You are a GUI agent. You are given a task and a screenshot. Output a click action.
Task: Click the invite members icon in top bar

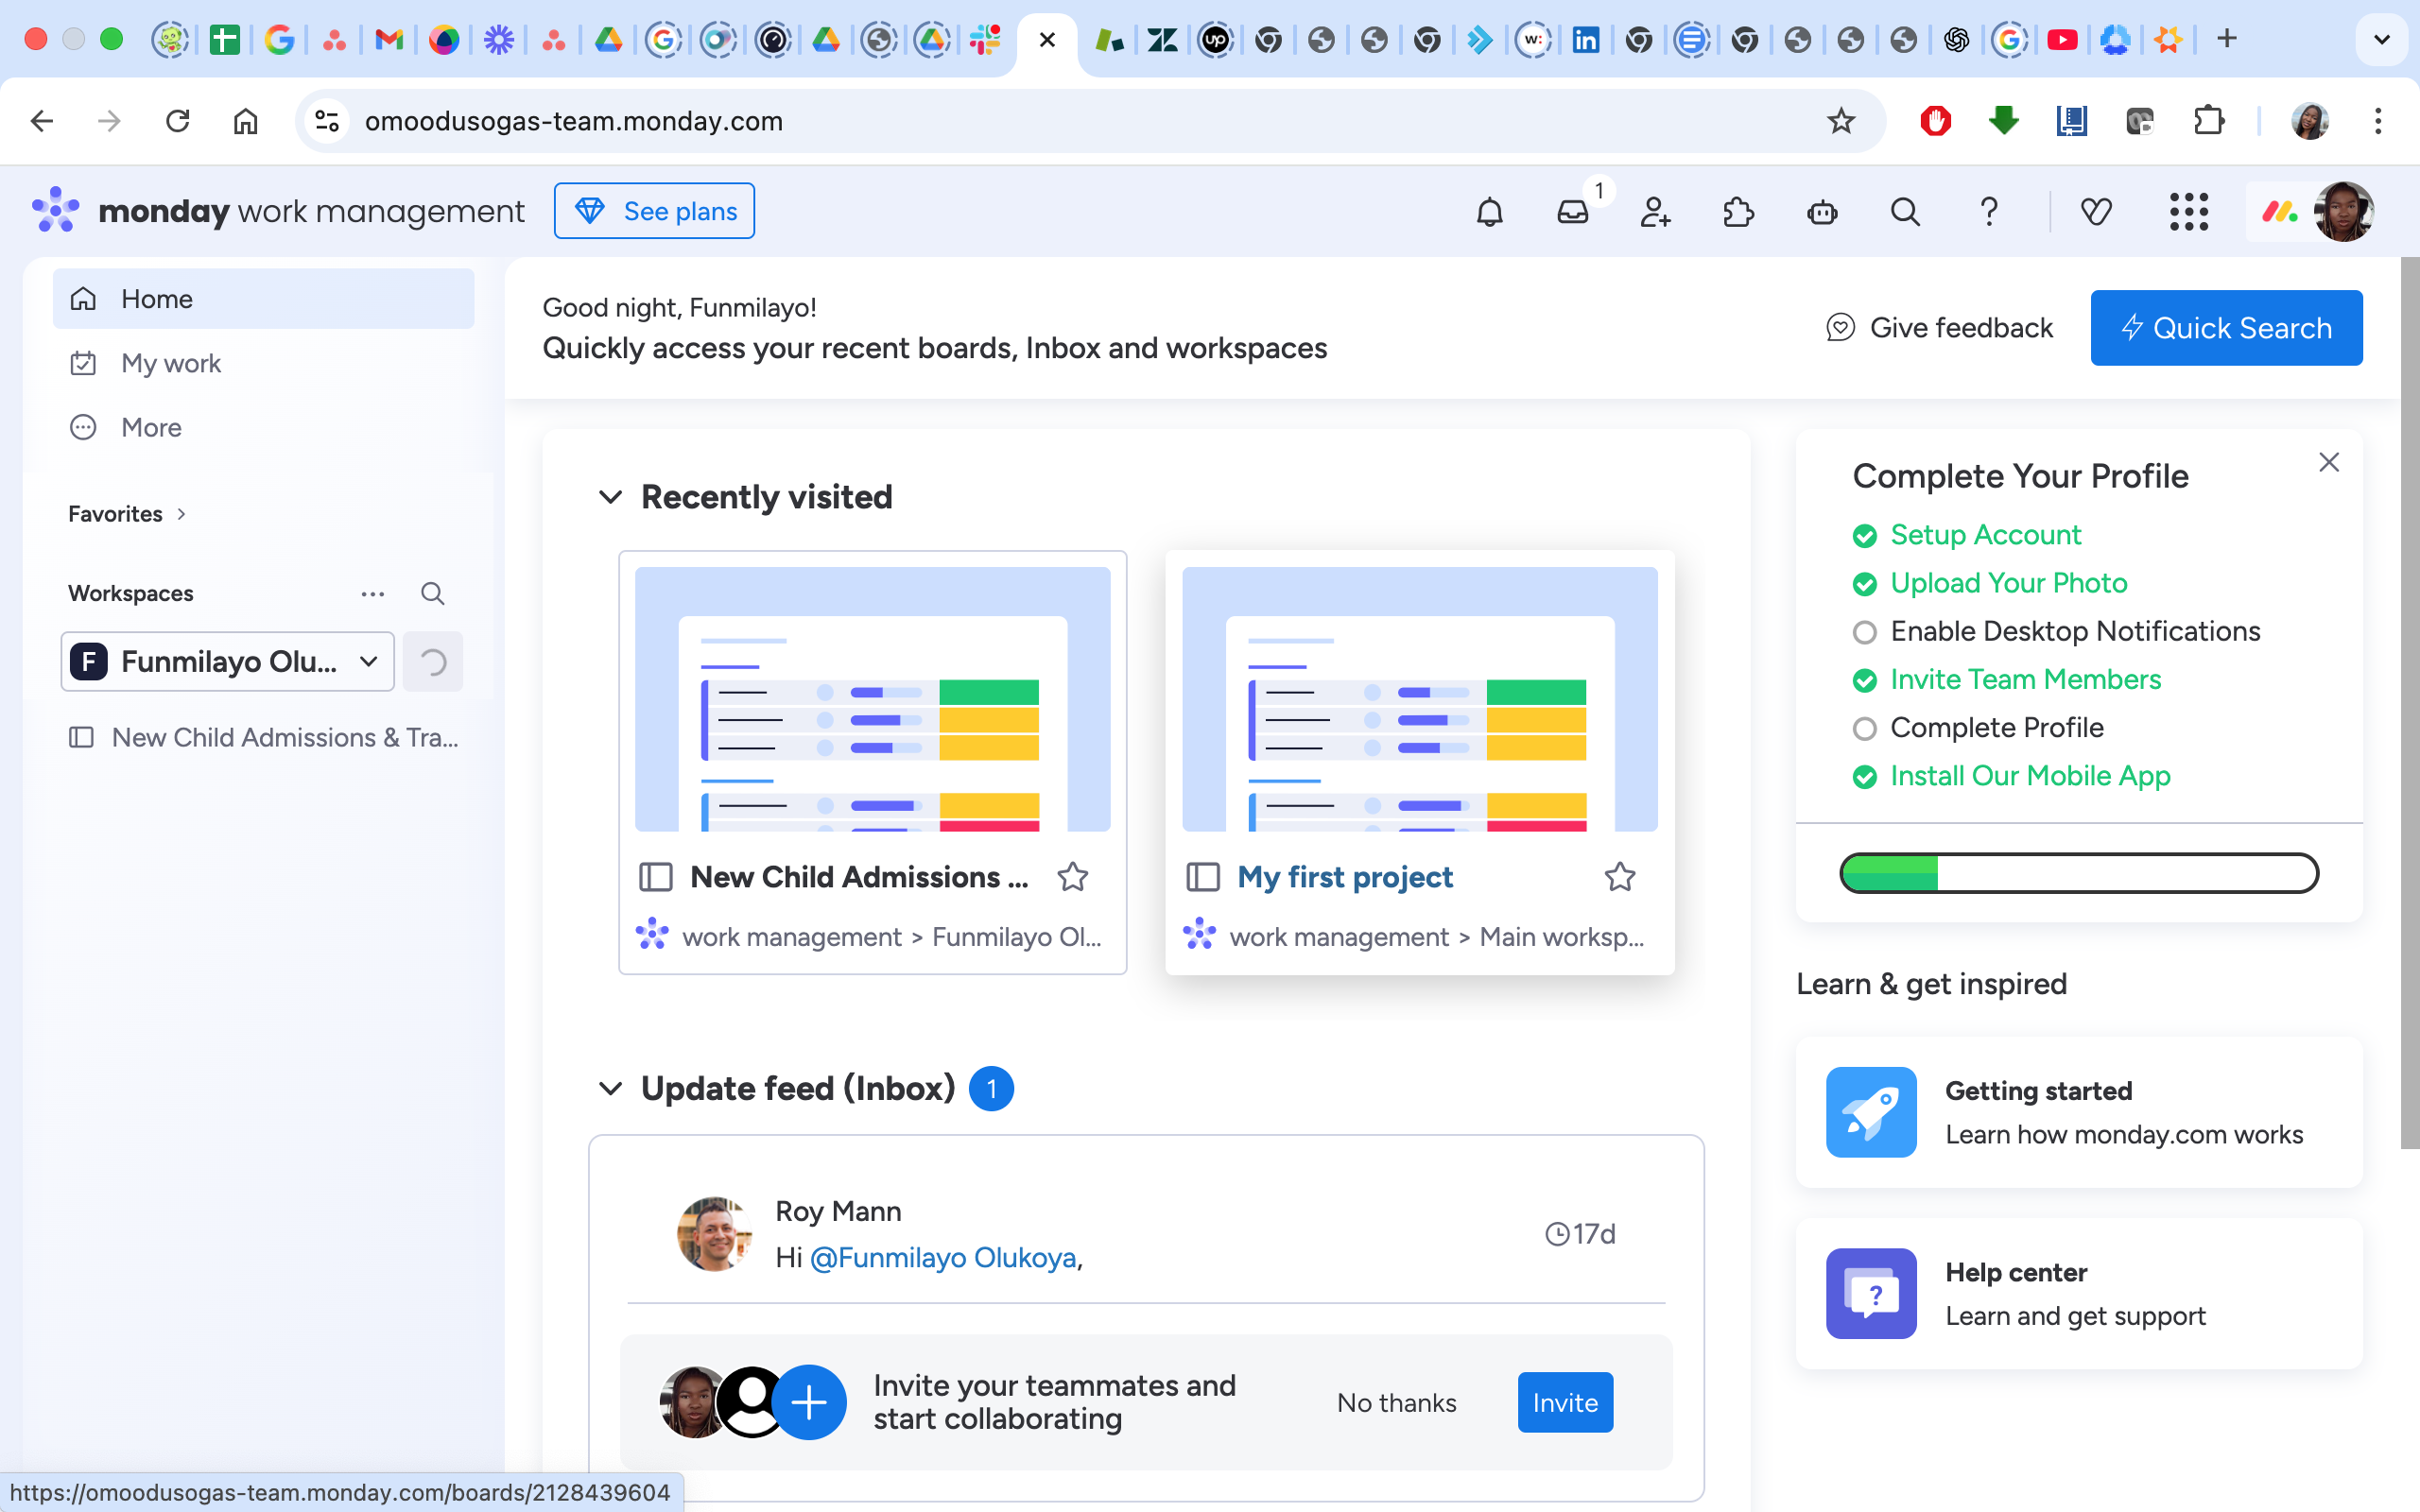point(1655,212)
